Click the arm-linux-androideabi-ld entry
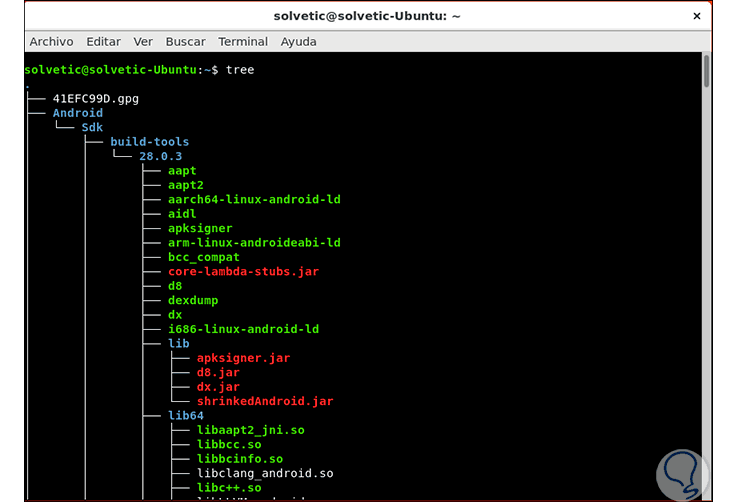Image resolution: width=738 pixels, height=502 pixels. (x=254, y=243)
